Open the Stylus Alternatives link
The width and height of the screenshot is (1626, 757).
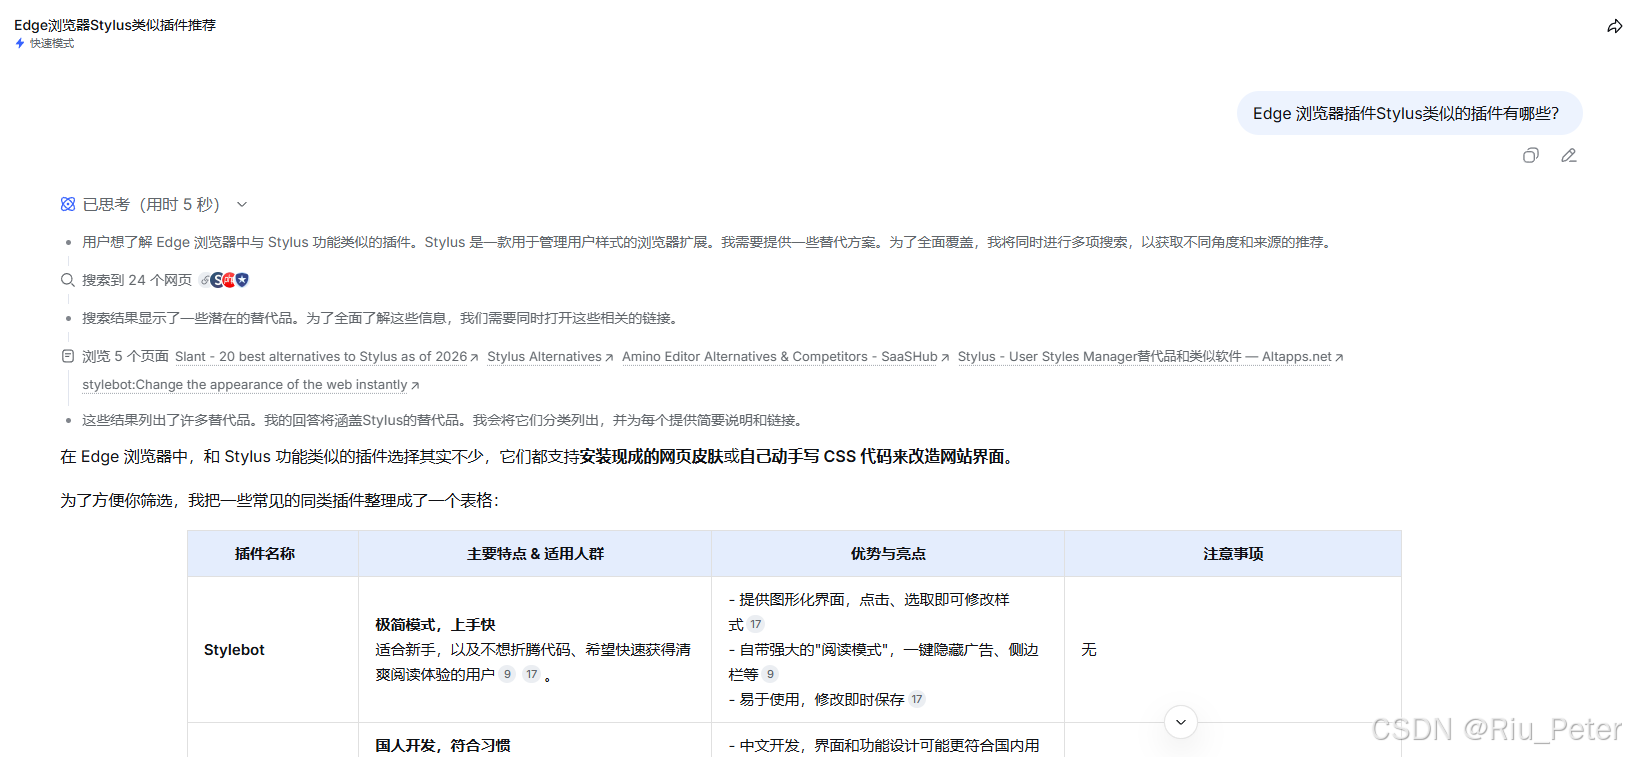click(x=550, y=356)
